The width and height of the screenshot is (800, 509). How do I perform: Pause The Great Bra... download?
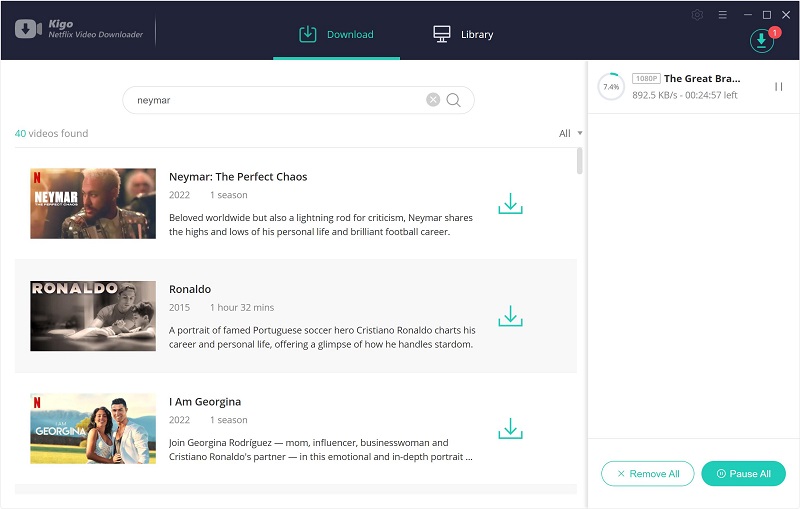779,87
